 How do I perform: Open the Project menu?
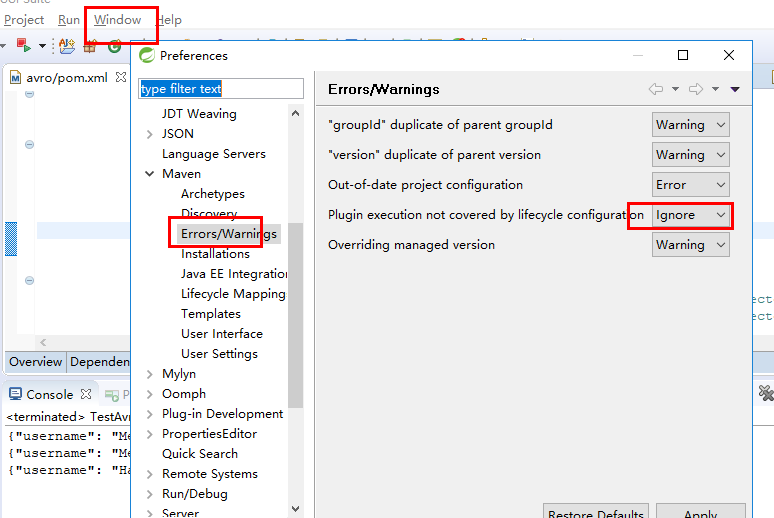pos(24,20)
